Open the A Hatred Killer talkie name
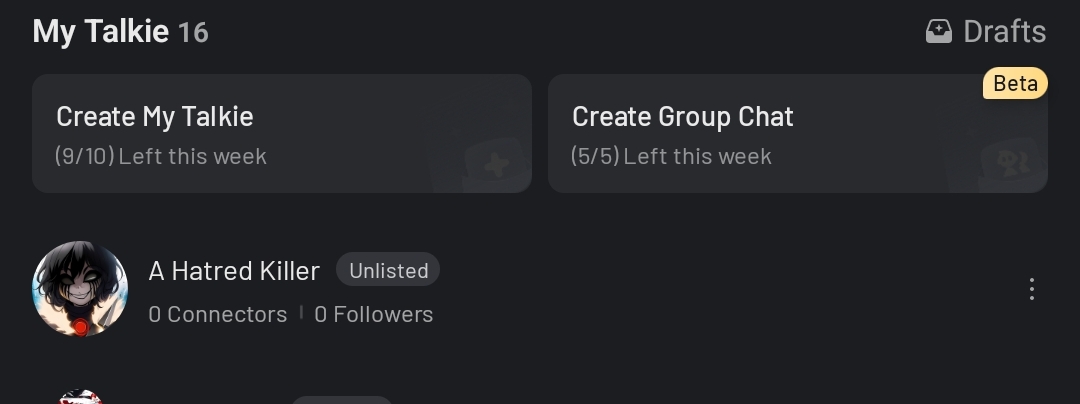 pyautogui.click(x=234, y=270)
